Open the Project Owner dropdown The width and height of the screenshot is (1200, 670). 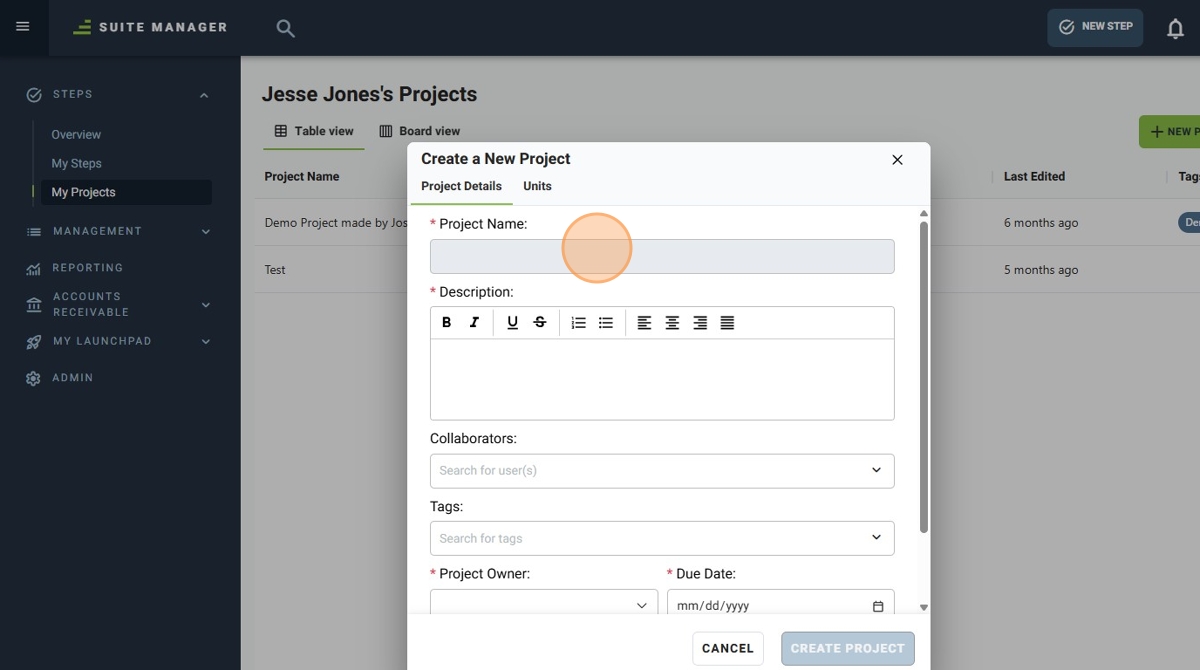click(x=544, y=603)
